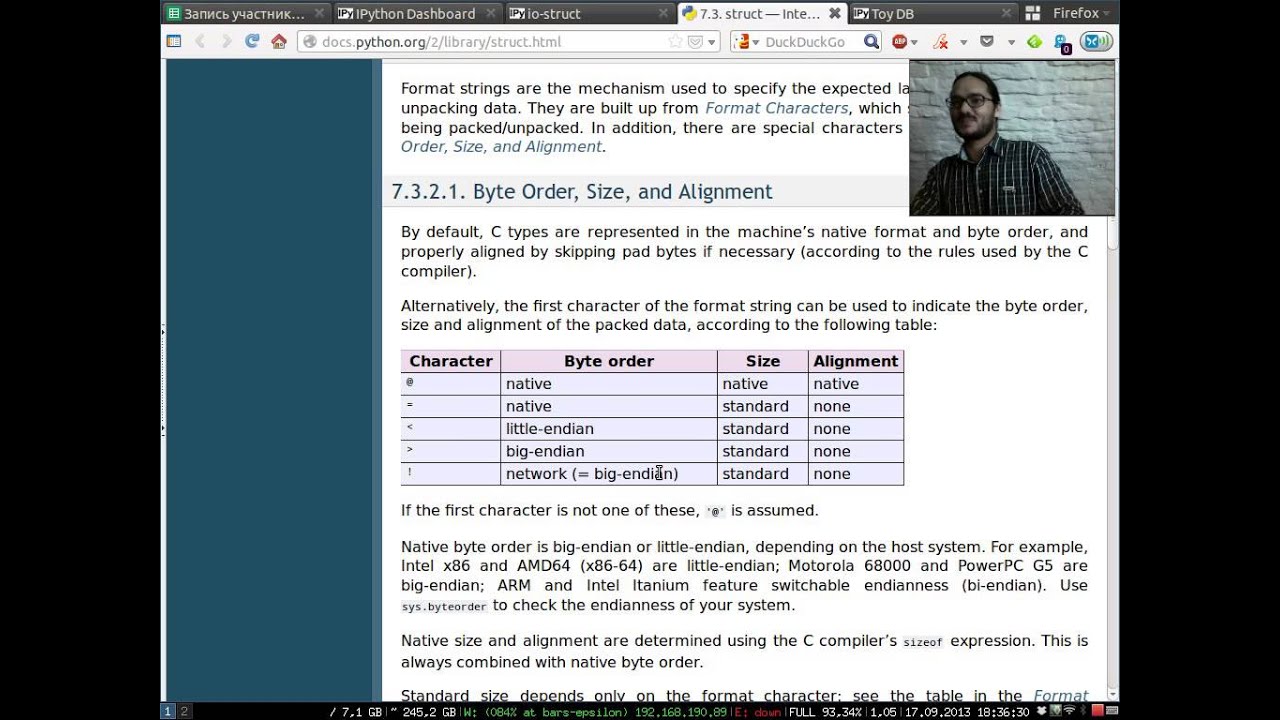Follow the Order, Size, and Alignment link
1280x720 pixels.
pyautogui.click(x=501, y=147)
